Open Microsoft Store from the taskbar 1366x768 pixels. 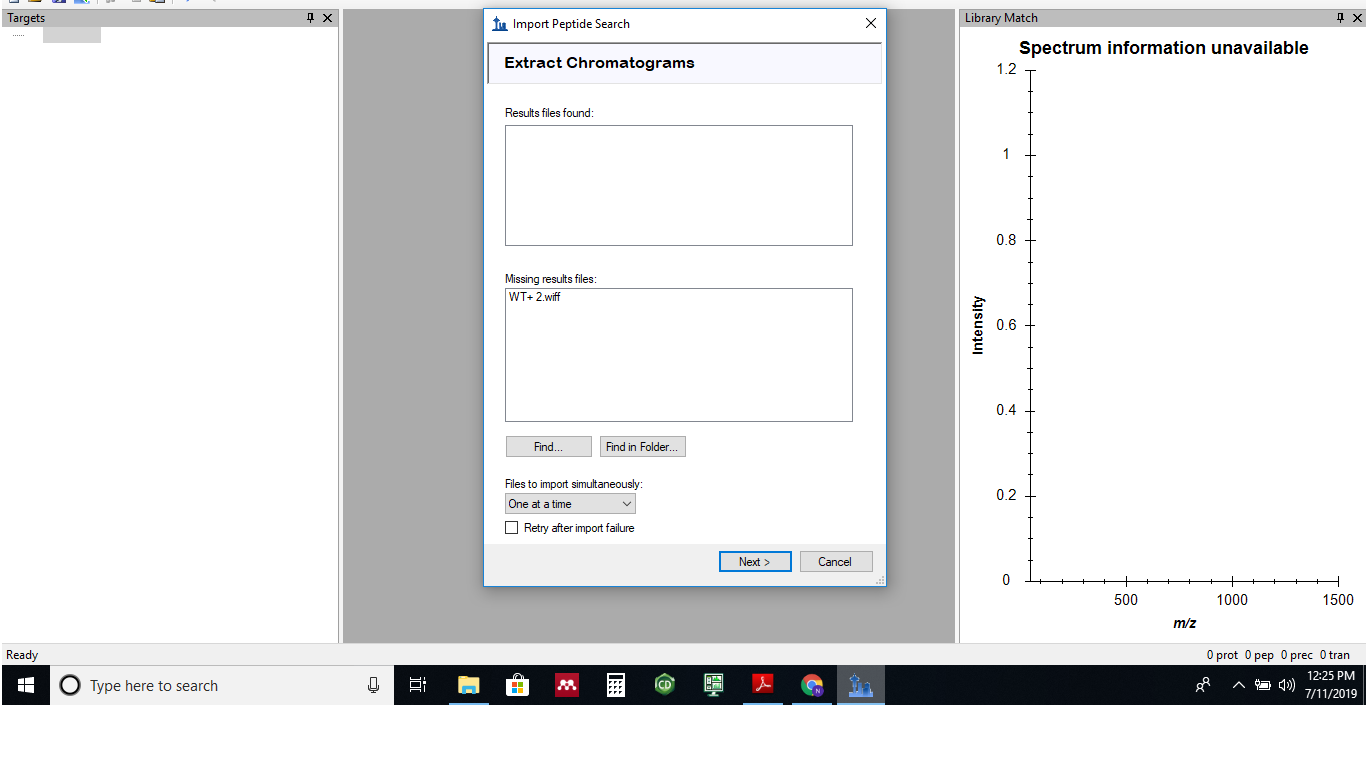pos(518,685)
